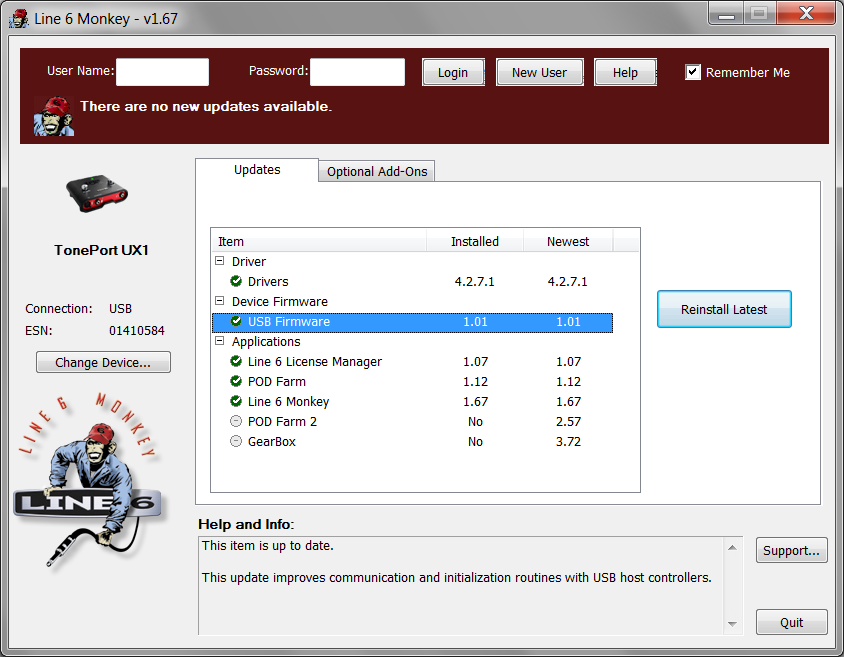Open the Change Device dialog
844x657 pixels.
click(x=103, y=362)
